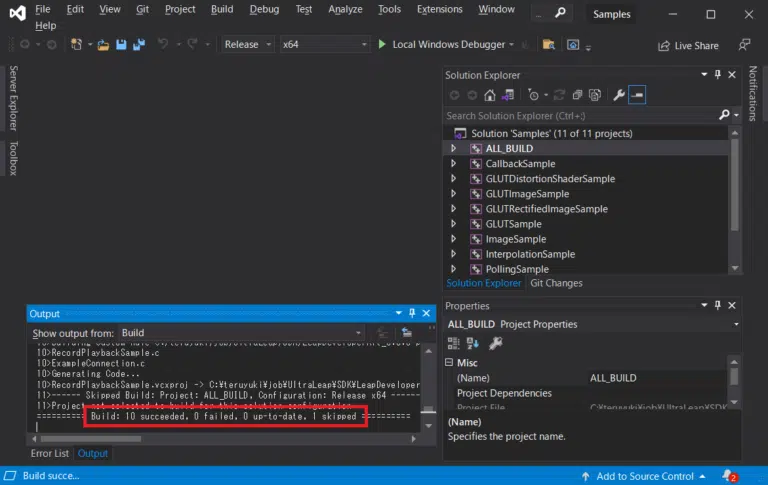Start Local Windows Debugger
The width and height of the screenshot is (768, 485).
(441, 44)
